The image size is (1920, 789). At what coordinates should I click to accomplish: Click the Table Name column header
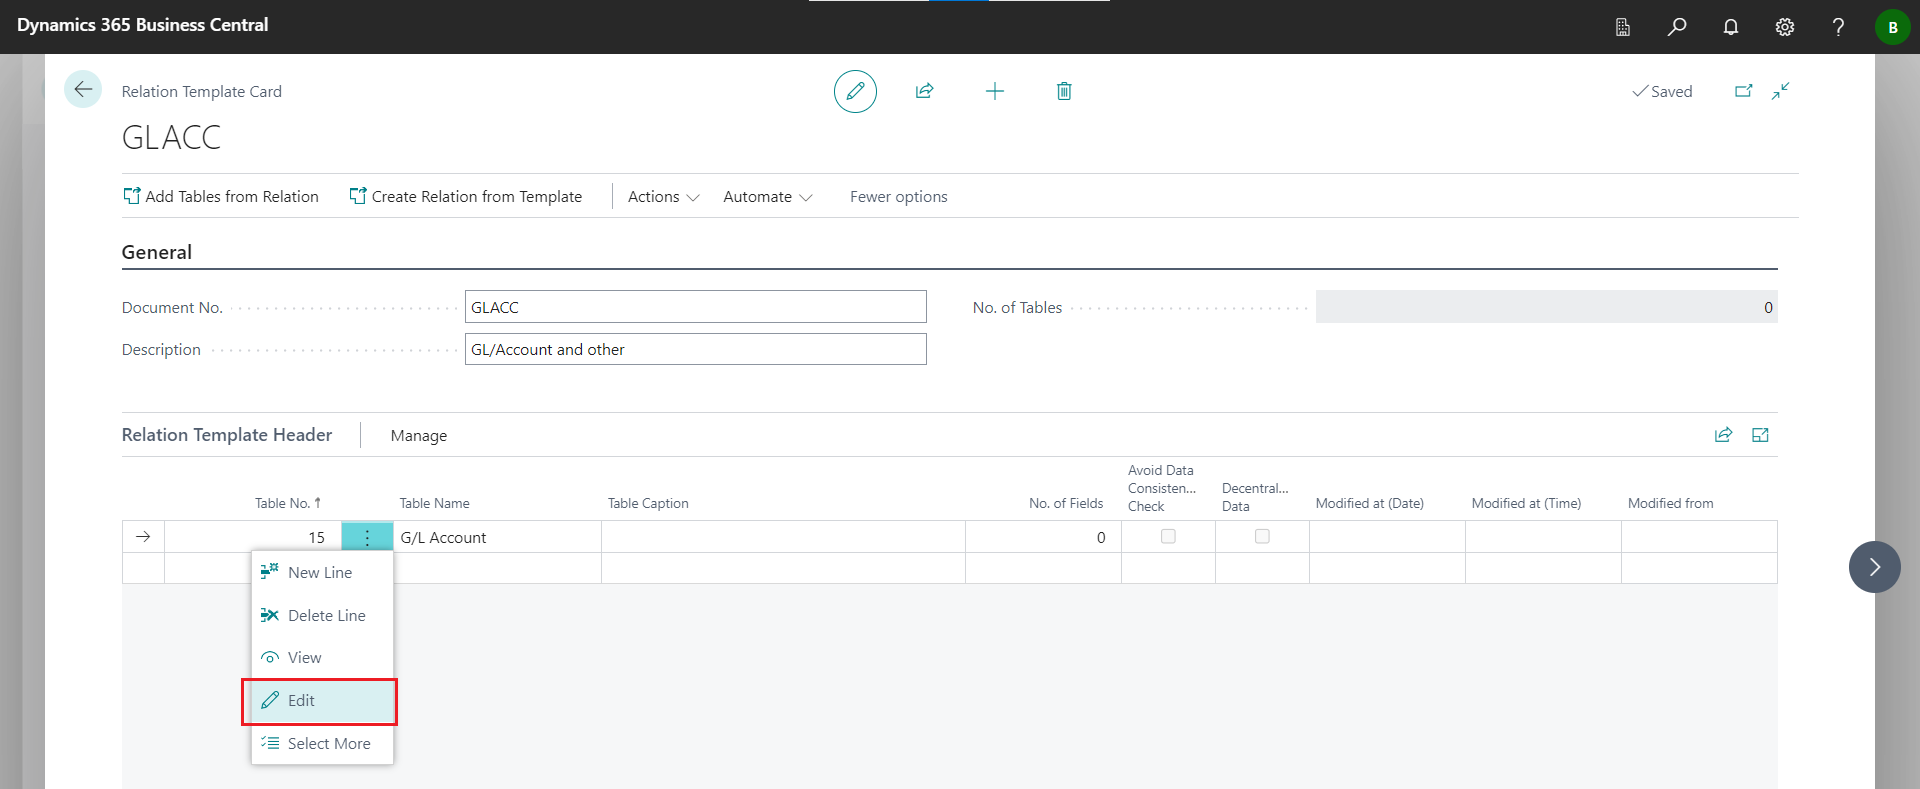434,504
